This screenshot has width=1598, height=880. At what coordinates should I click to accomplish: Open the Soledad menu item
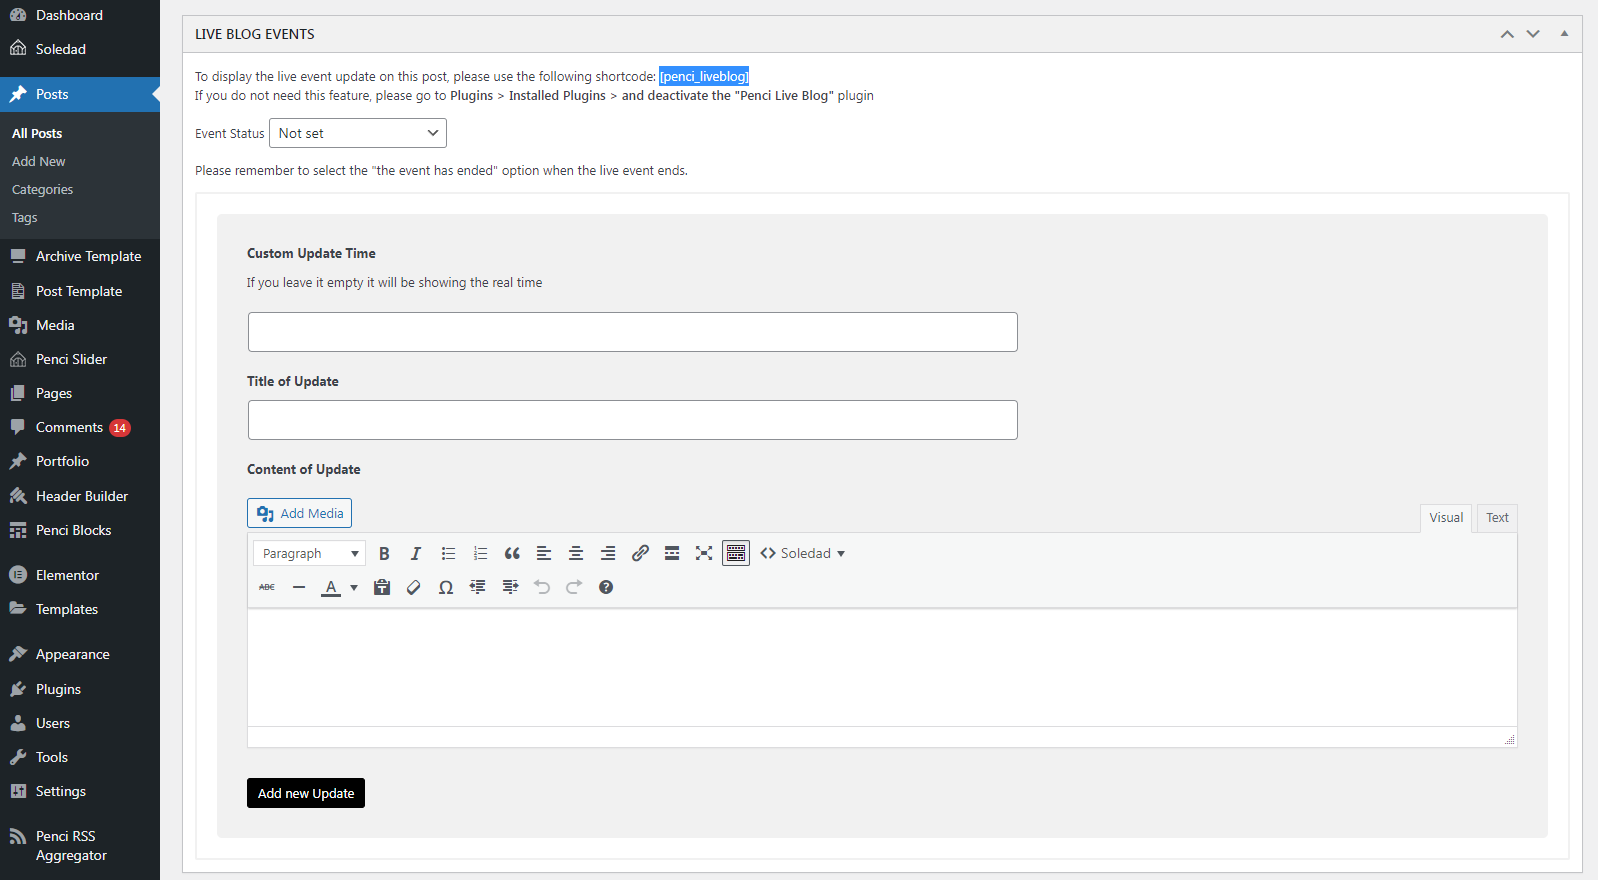coord(80,49)
